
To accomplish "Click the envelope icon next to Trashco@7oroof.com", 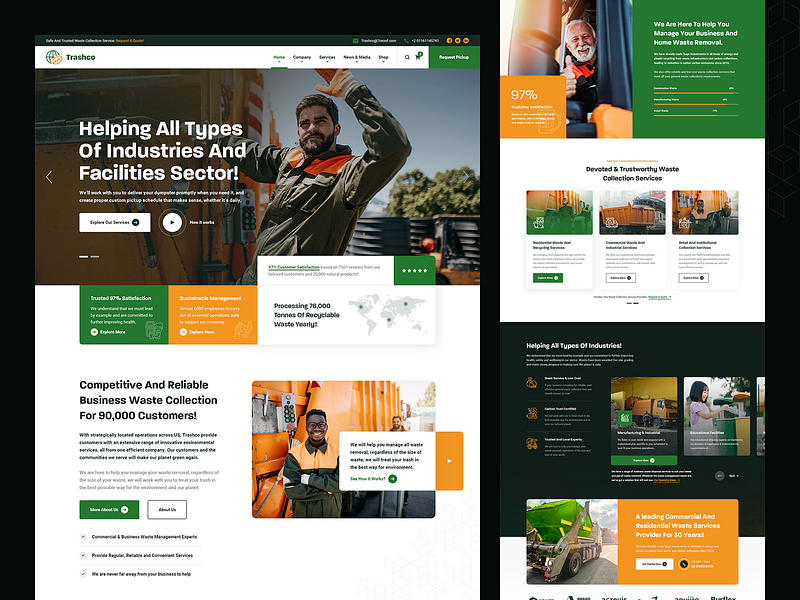I will tap(354, 42).
